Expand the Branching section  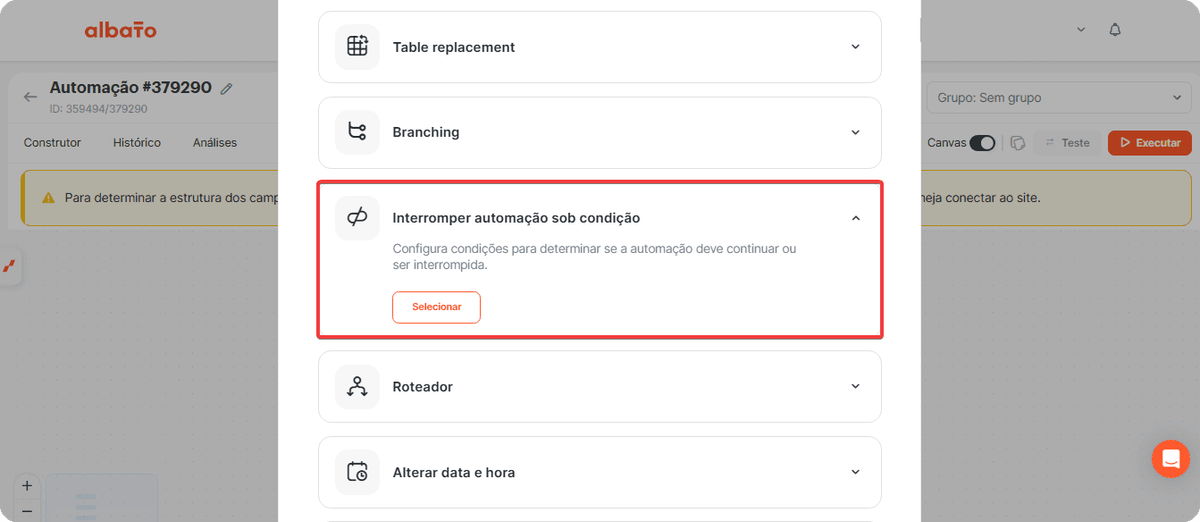855,132
